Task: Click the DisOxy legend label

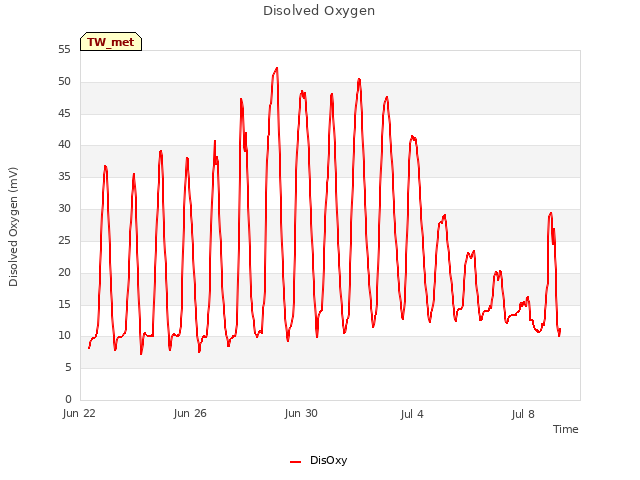Action: (x=328, y=460)
